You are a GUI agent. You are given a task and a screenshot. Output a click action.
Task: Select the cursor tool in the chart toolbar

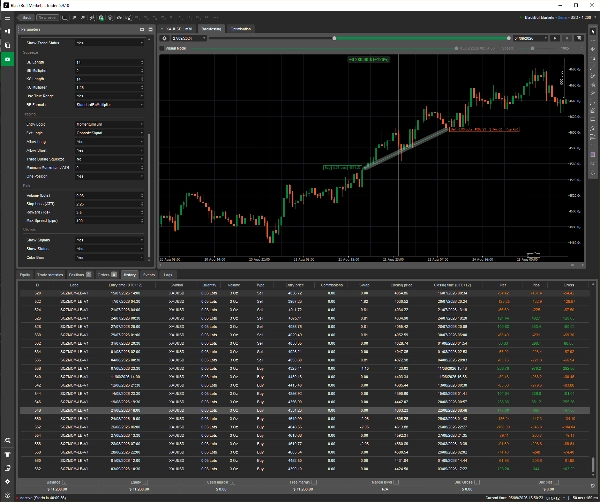593,32
